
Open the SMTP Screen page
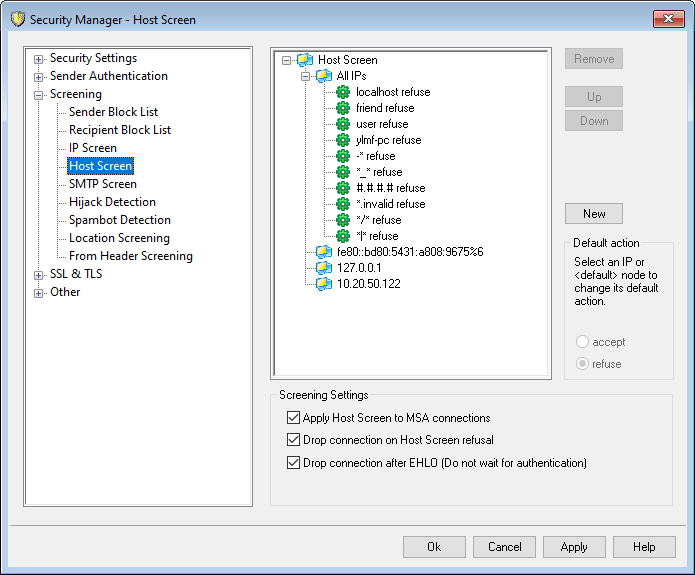pos(102,184)
